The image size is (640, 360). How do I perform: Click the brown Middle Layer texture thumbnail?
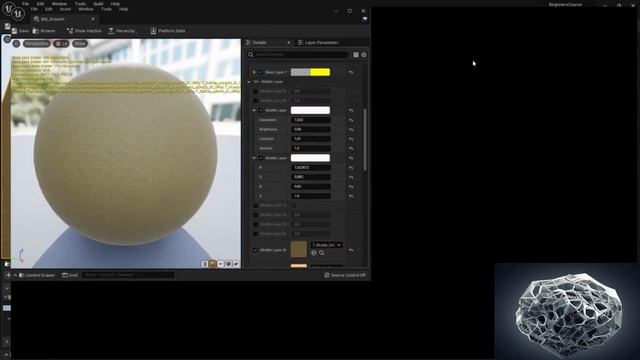pos(298,249)
